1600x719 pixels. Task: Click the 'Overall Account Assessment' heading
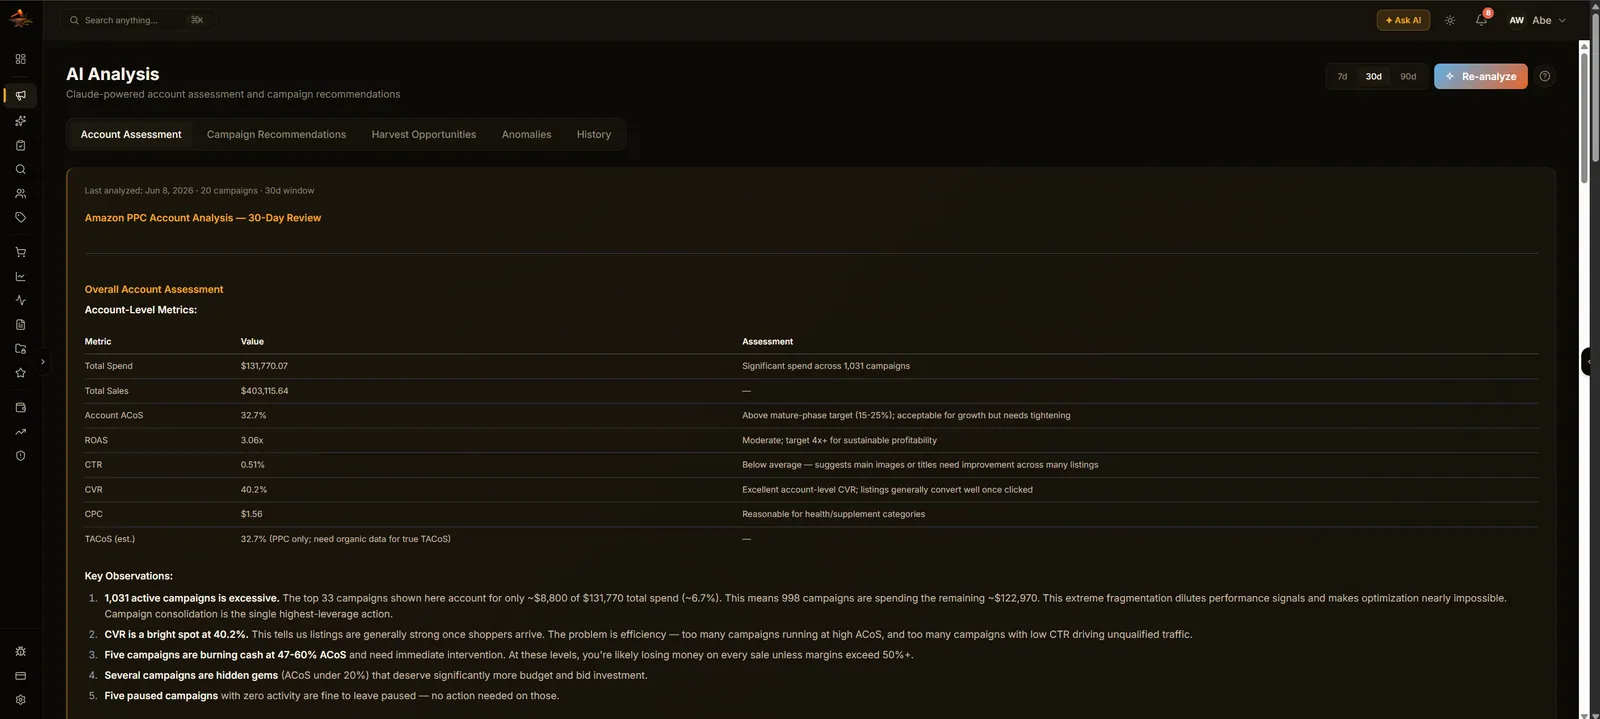[154, 289]
